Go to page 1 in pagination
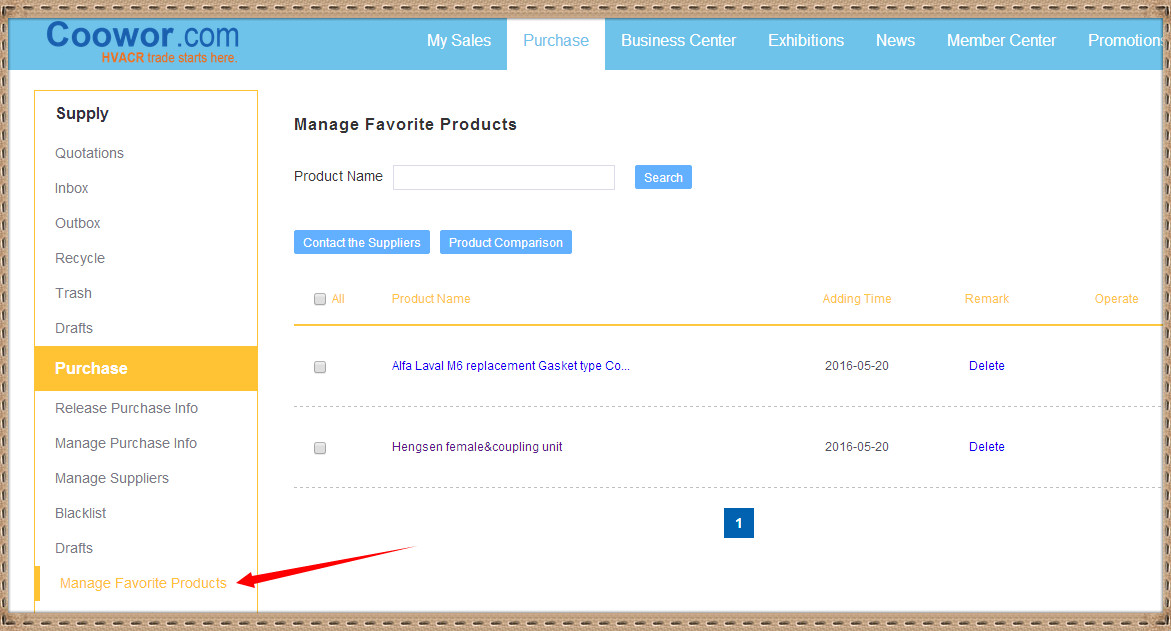The image size is (1171, 631). [x=738, y=523]
